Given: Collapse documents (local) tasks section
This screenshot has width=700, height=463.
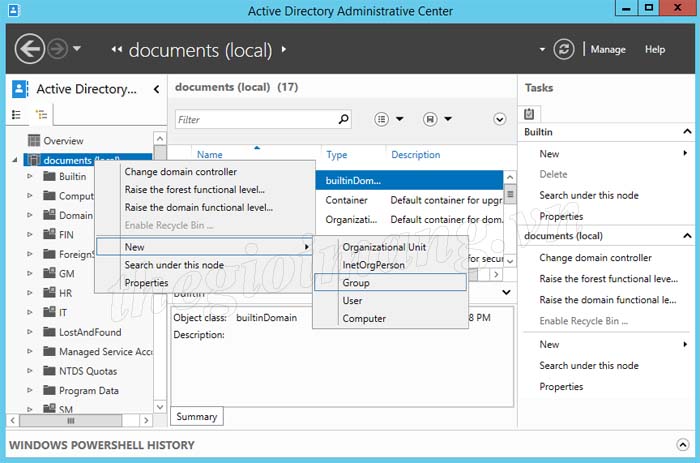Looking at the screenshot, I should (x=687, y=235).
